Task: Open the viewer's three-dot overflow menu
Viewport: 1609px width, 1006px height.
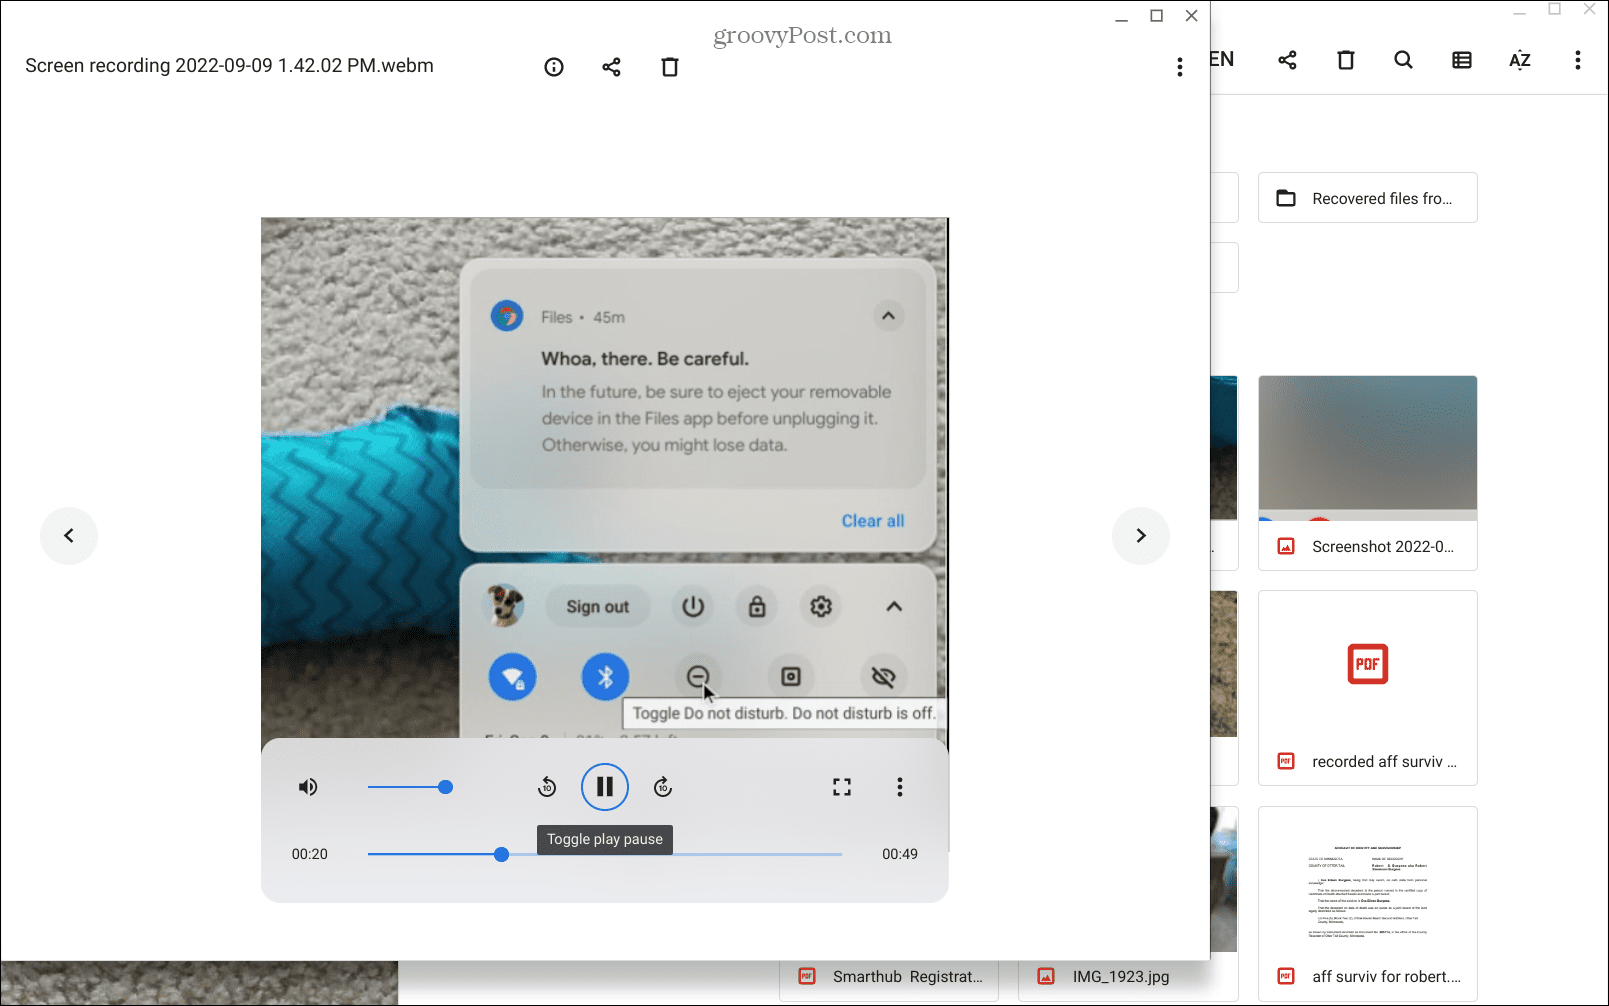Action: [1180, 67]
